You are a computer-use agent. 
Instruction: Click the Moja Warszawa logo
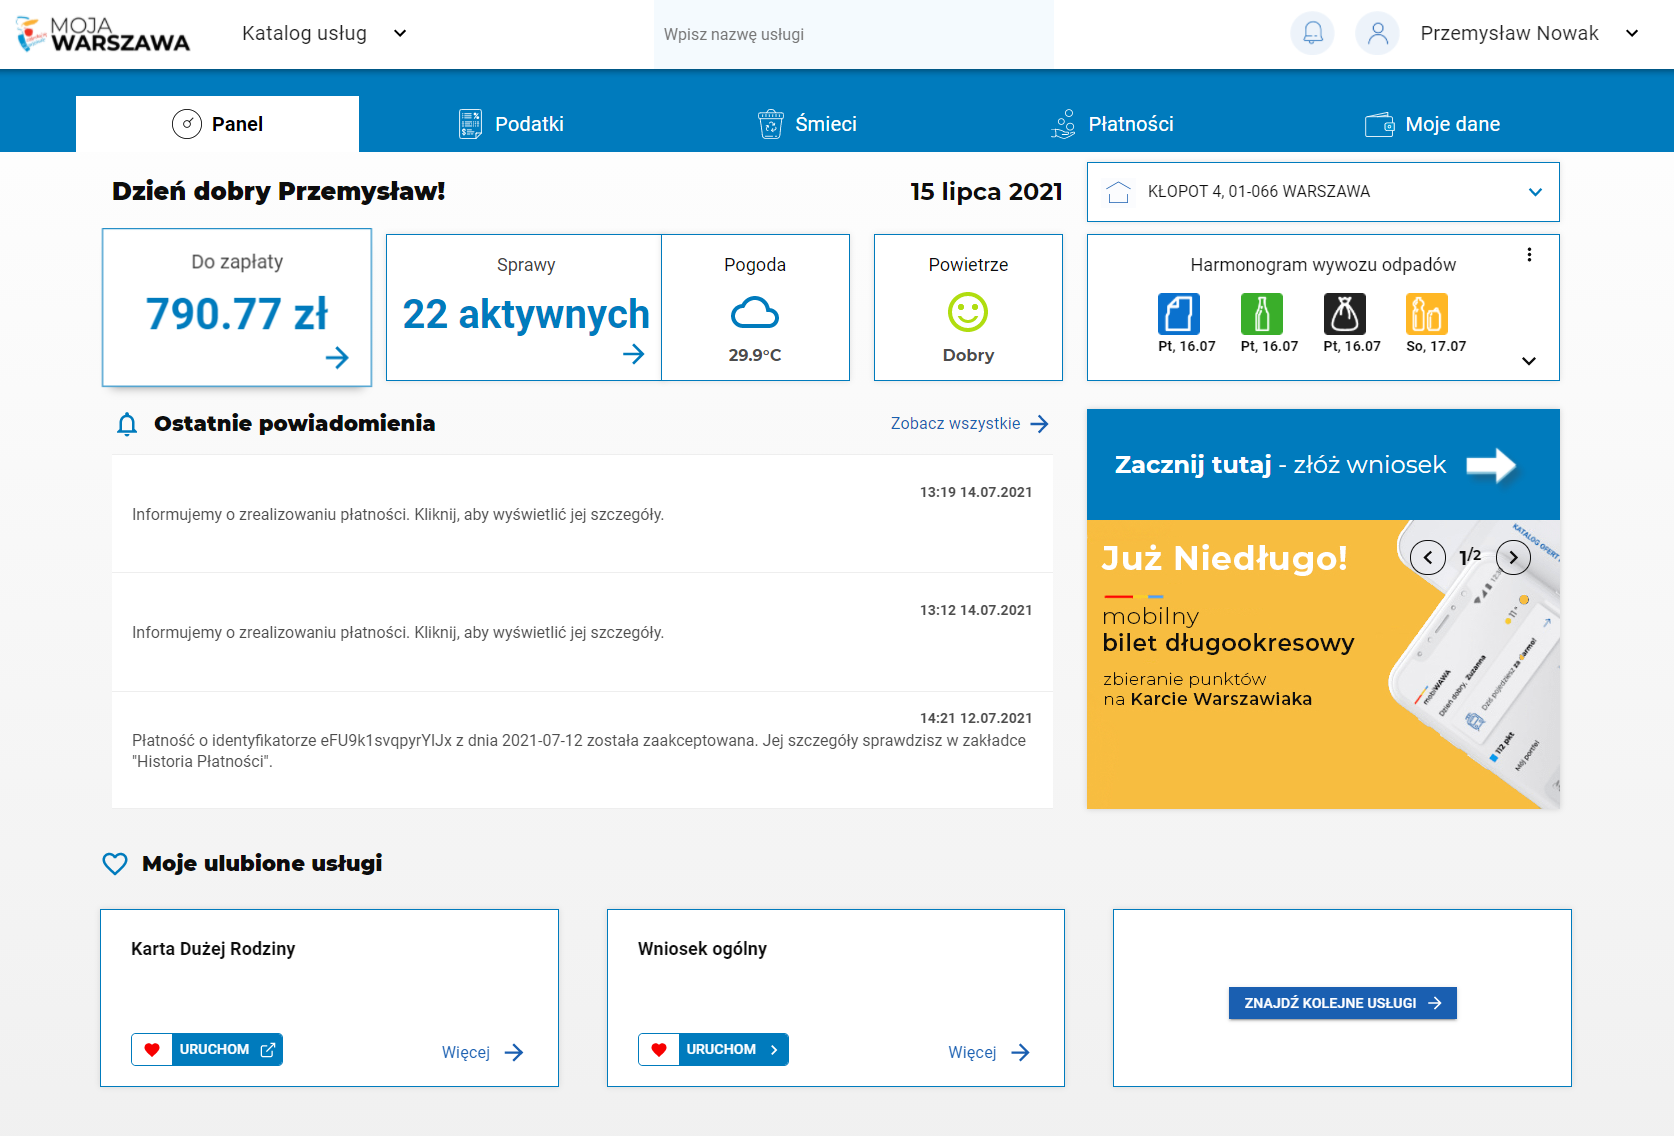coord(103,34)
